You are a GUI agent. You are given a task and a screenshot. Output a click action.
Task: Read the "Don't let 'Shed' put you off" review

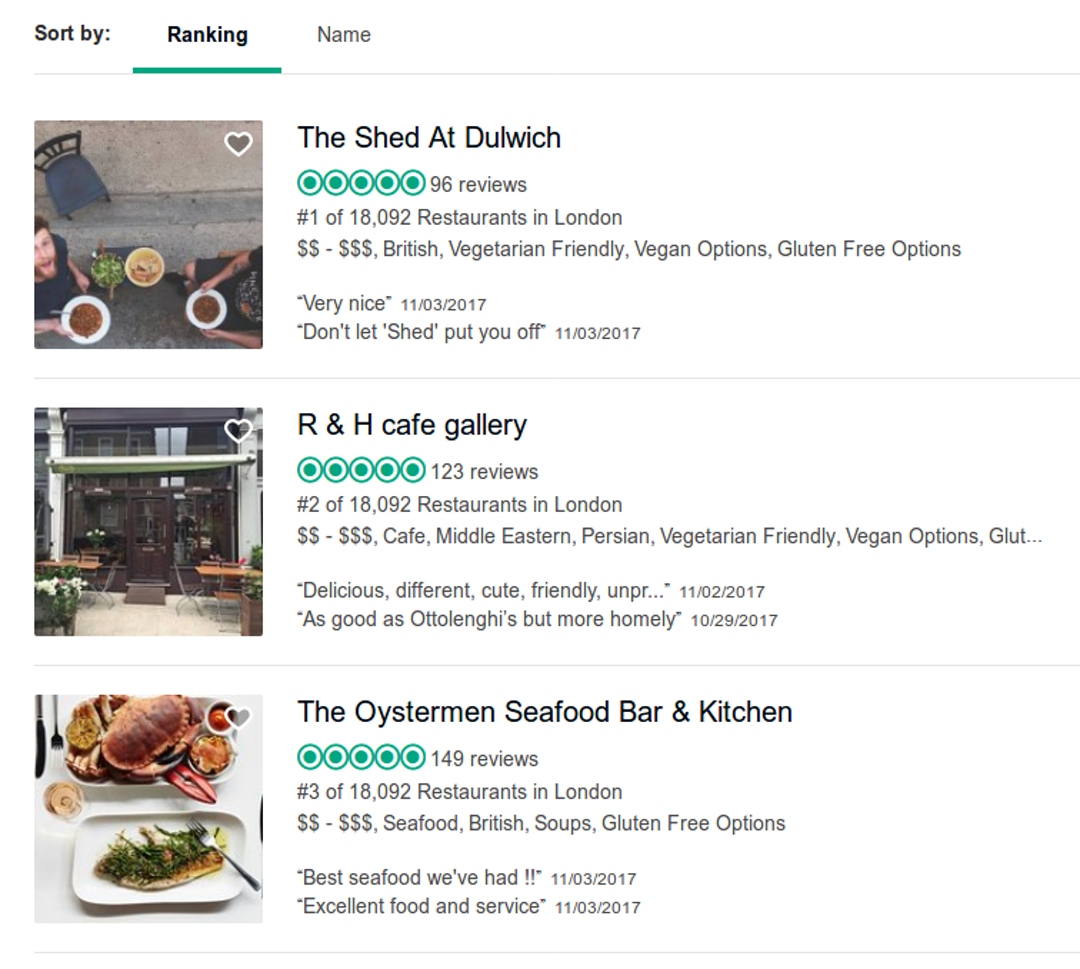[x=422, y=332]
